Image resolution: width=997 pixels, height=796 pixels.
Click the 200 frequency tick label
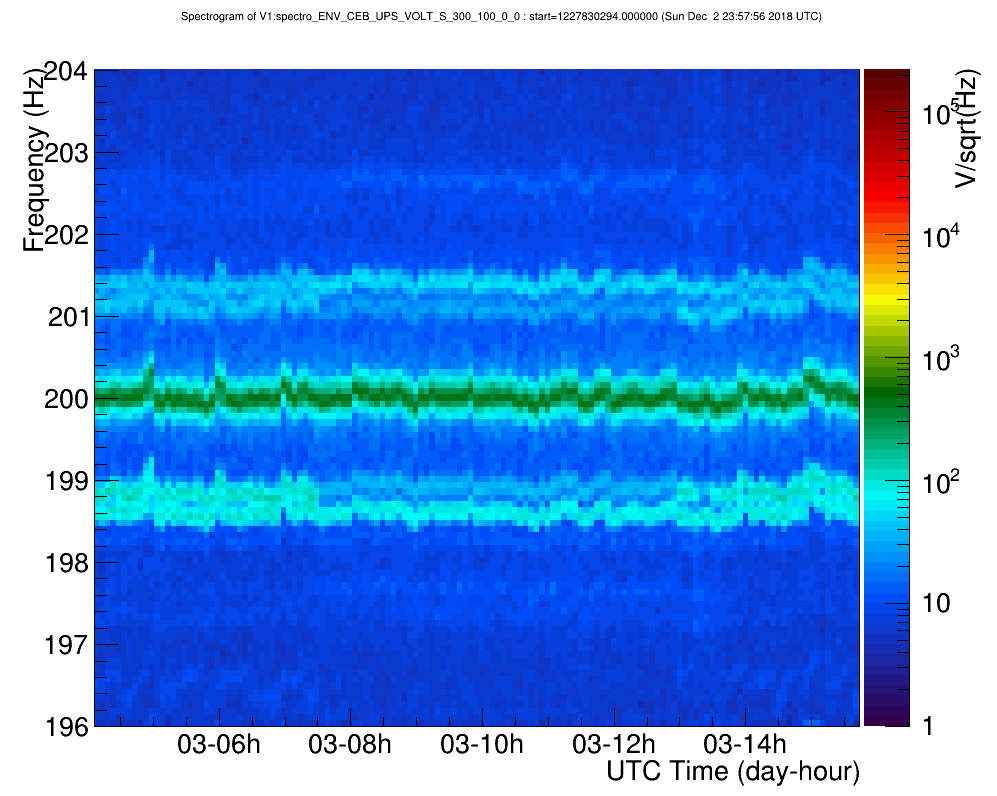(x=65, y=399)
